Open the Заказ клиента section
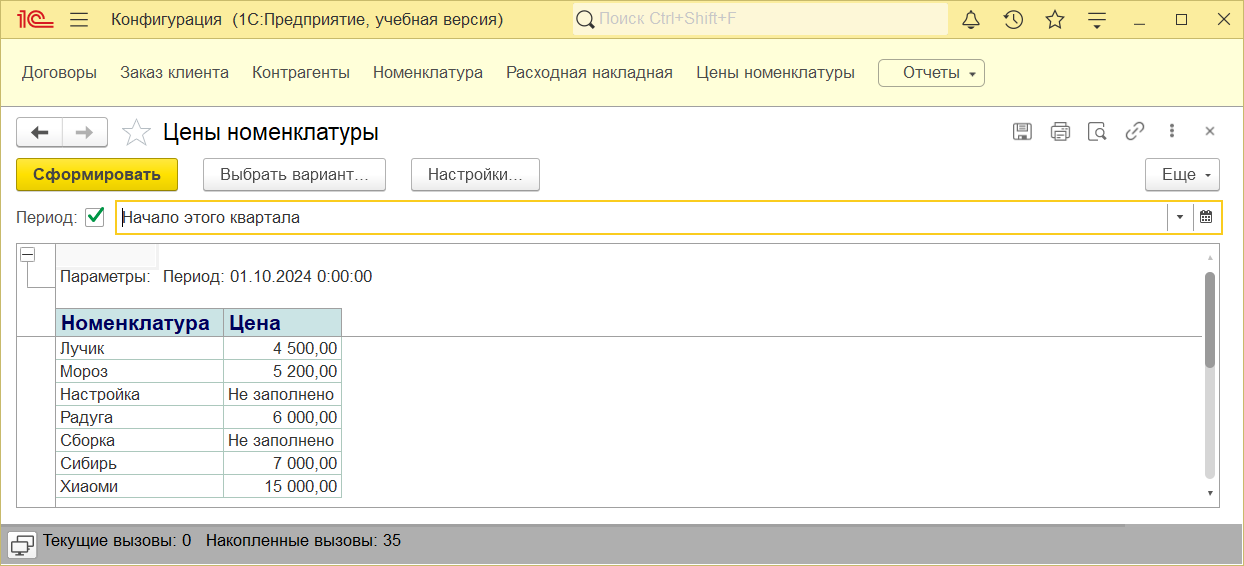This screenshot has width=1244, height=566. (x=174, y=72)
